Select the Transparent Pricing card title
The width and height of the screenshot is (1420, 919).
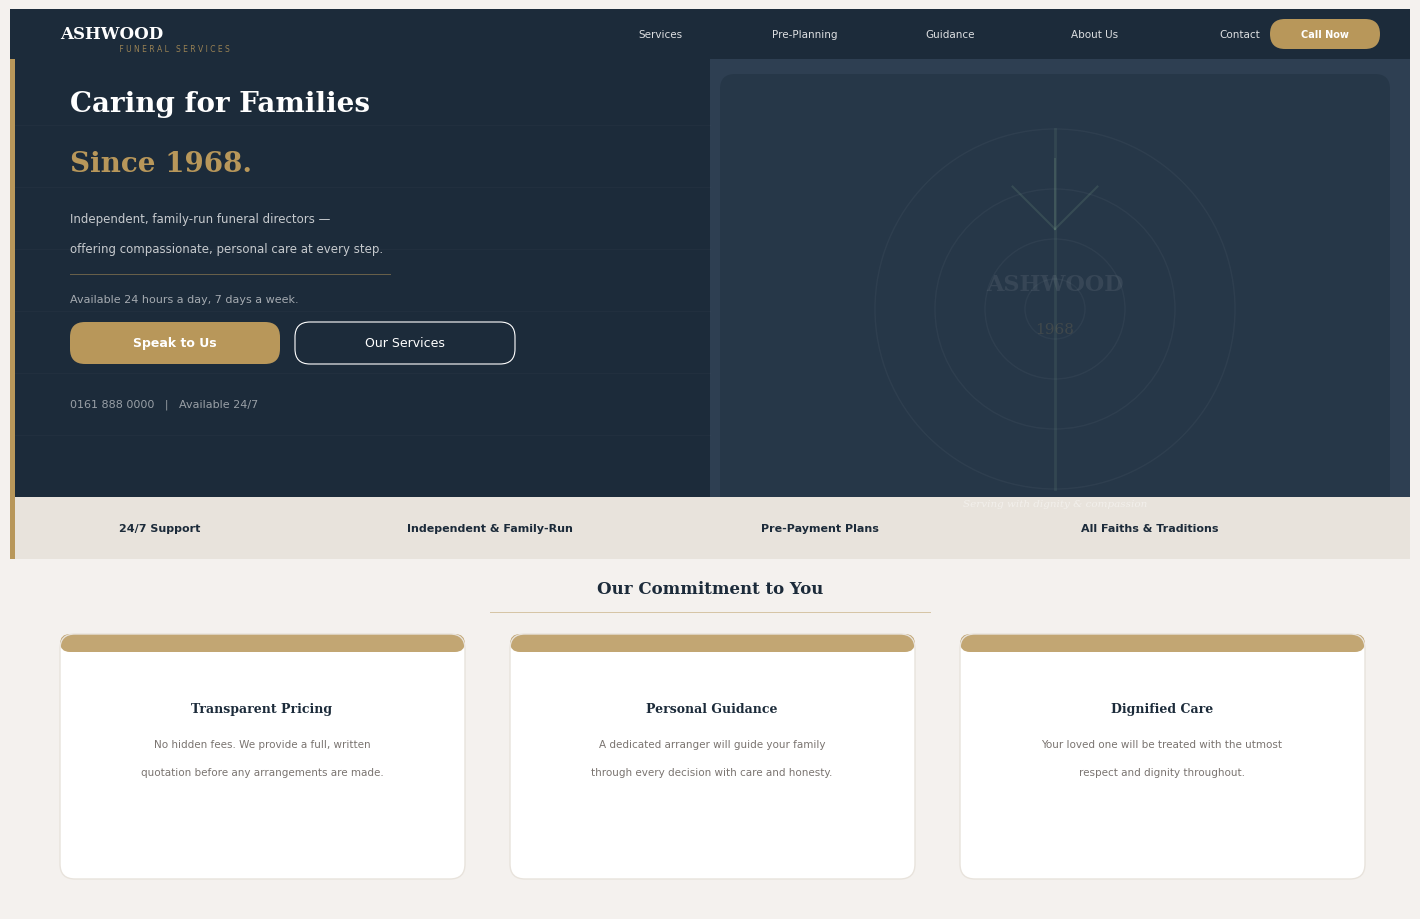pyautogui.click(x=262, y=709)
